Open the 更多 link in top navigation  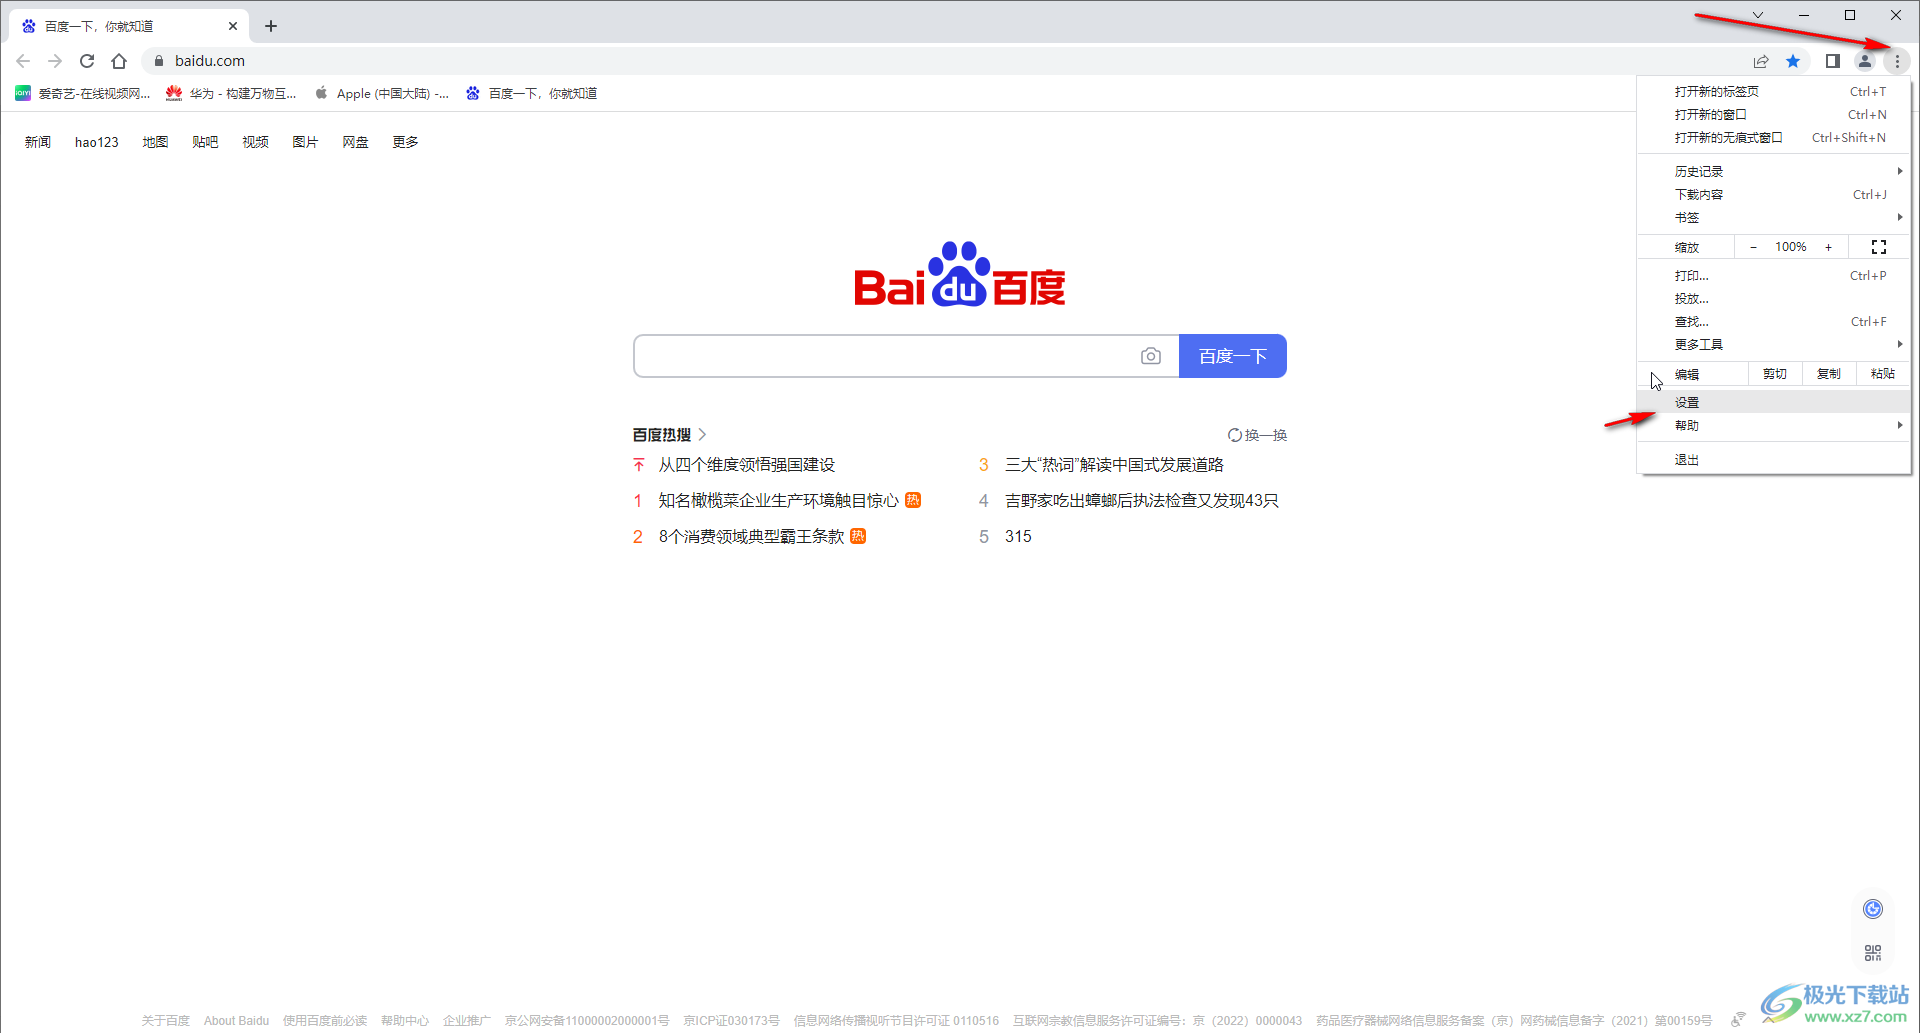click(x=405, y=142)
